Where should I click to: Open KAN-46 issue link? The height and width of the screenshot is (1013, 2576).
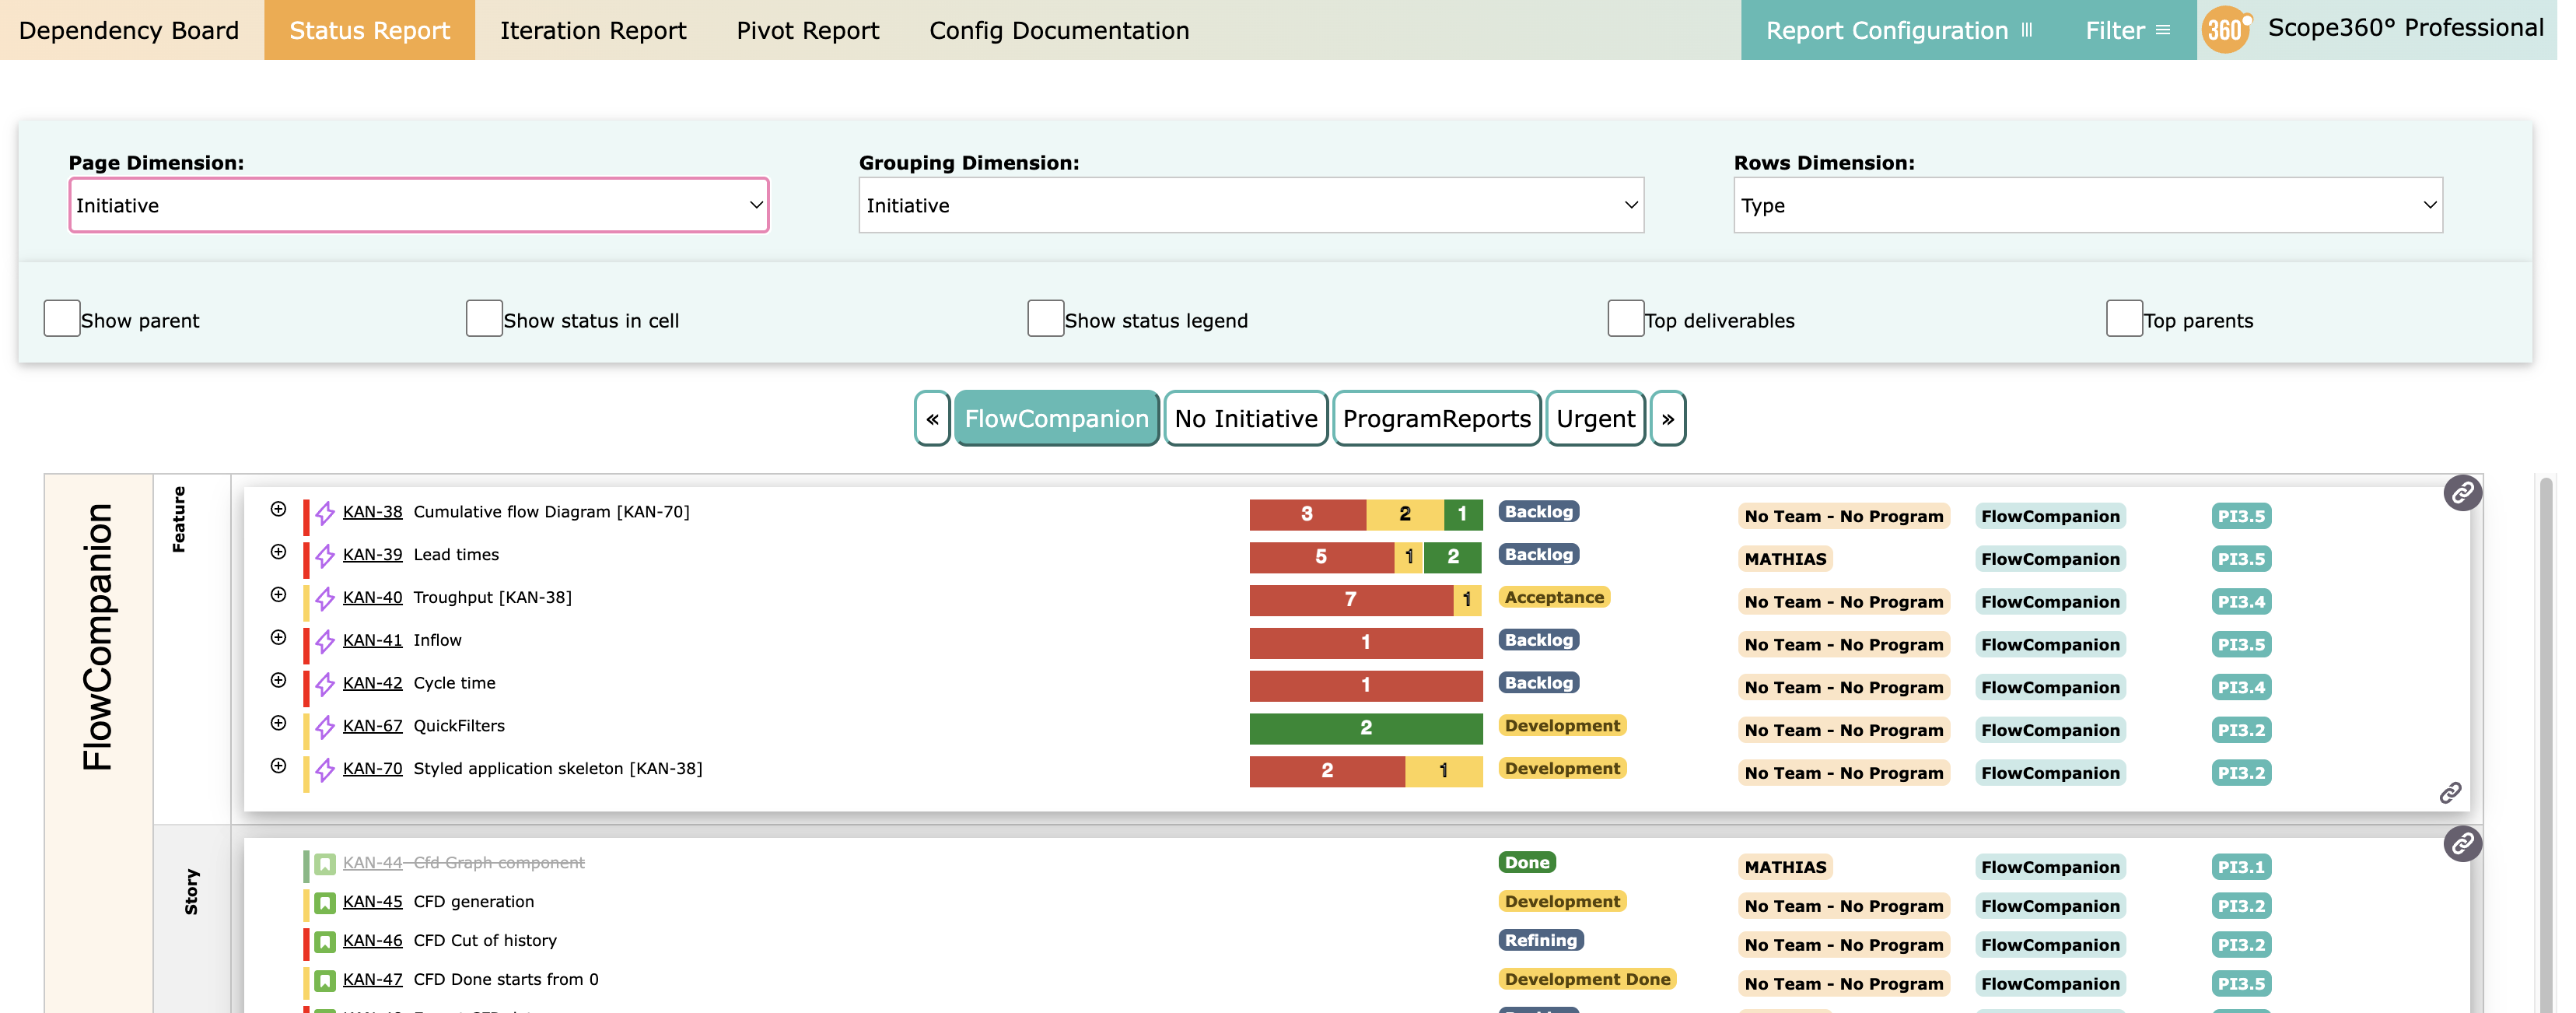pyautogui.click(x=373, y=941)
